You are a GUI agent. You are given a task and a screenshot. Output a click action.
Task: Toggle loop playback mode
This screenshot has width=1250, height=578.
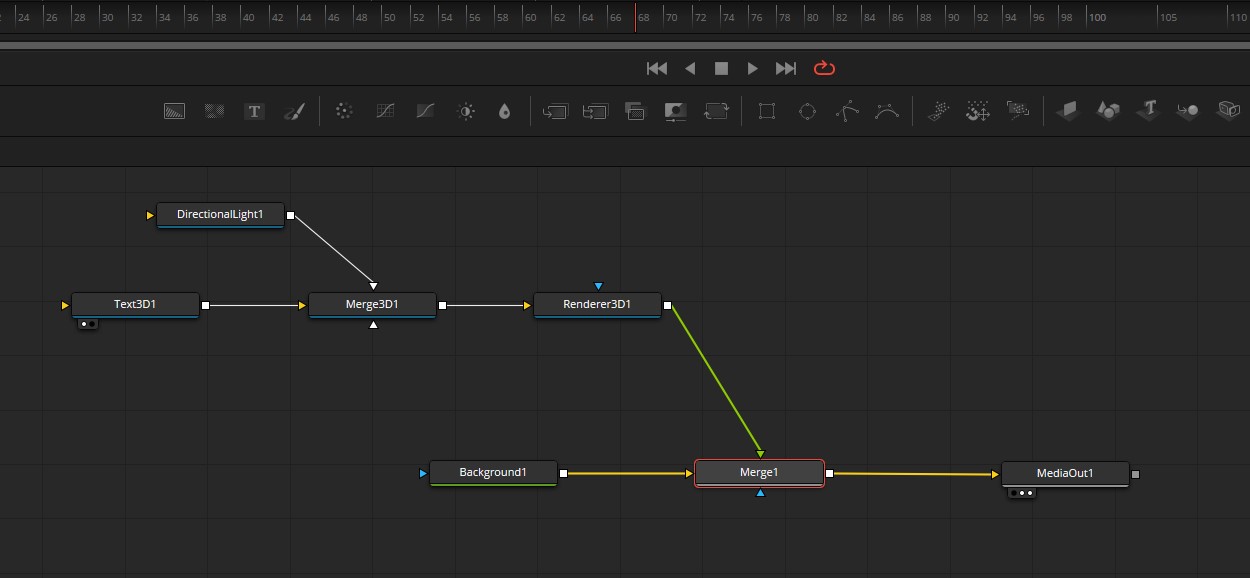[x=824, y=68]
